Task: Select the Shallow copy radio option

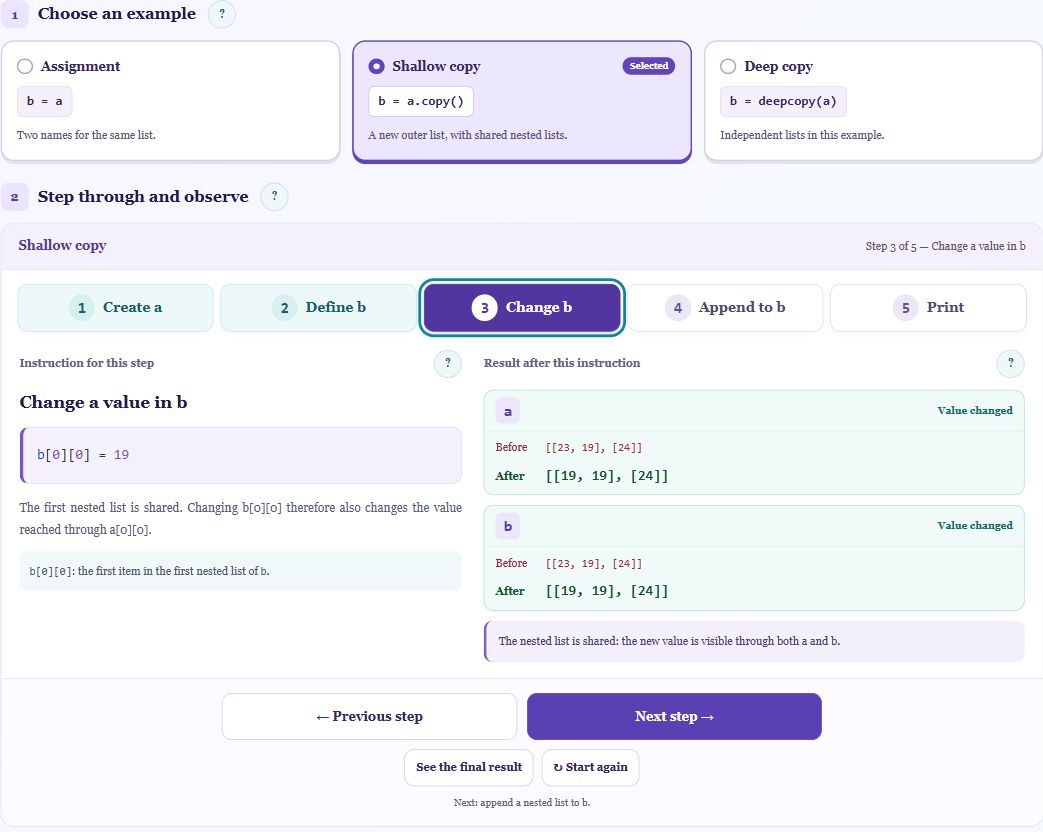Action: coord(376,67)
